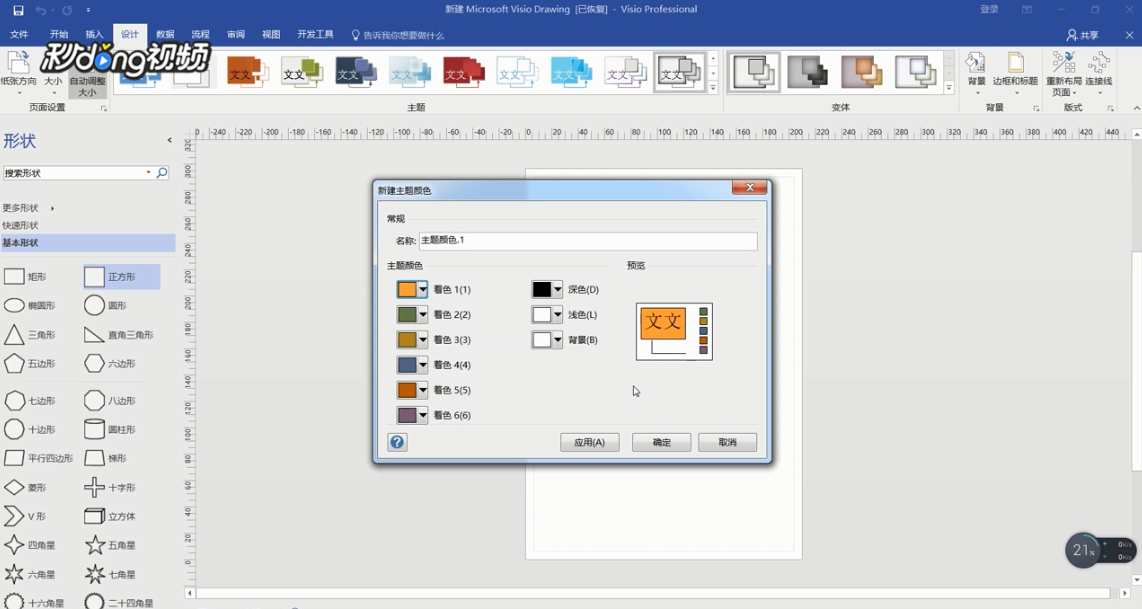Click the help question mark in dialog
The height and width of the screenshot is (609, 1142).
397,442
